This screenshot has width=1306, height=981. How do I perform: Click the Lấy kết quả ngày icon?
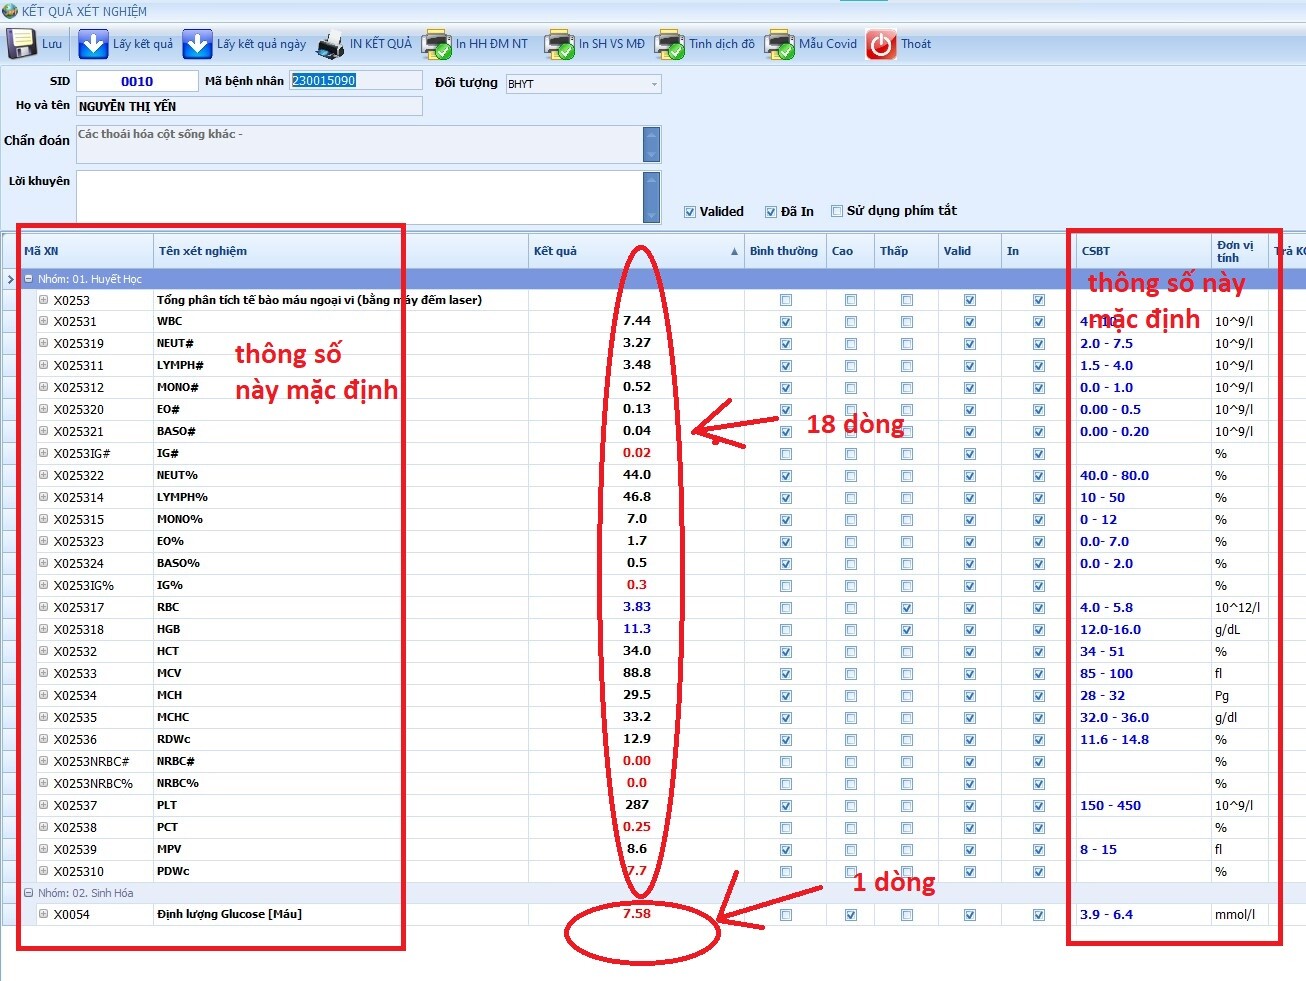(197, 44)
